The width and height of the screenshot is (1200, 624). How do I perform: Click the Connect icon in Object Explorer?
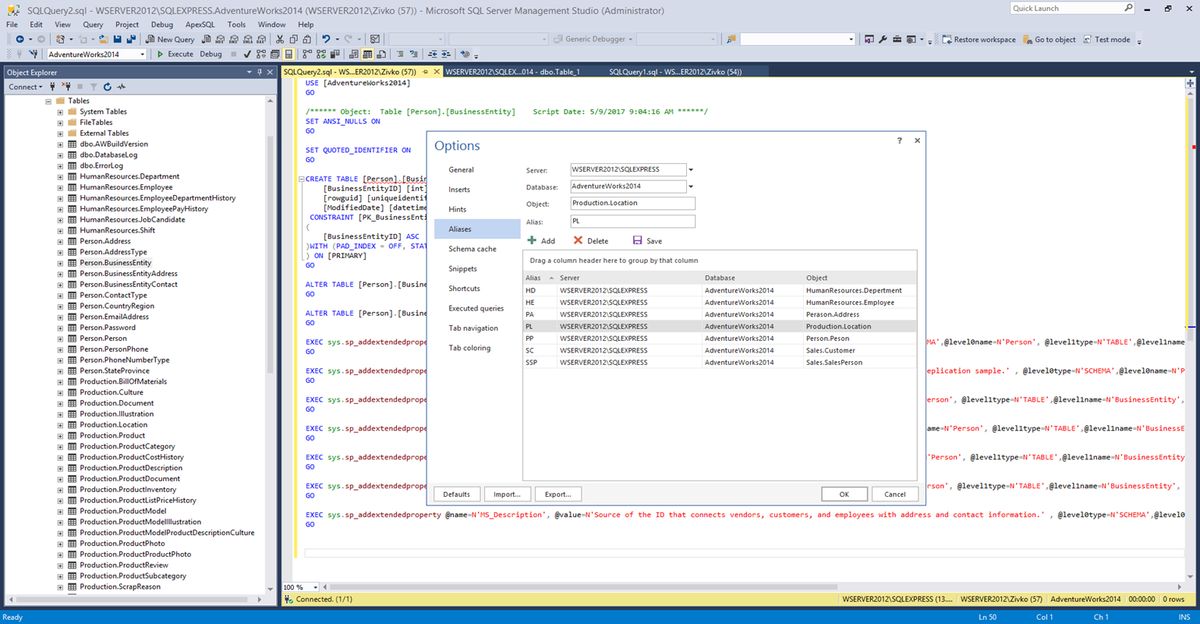25,86
